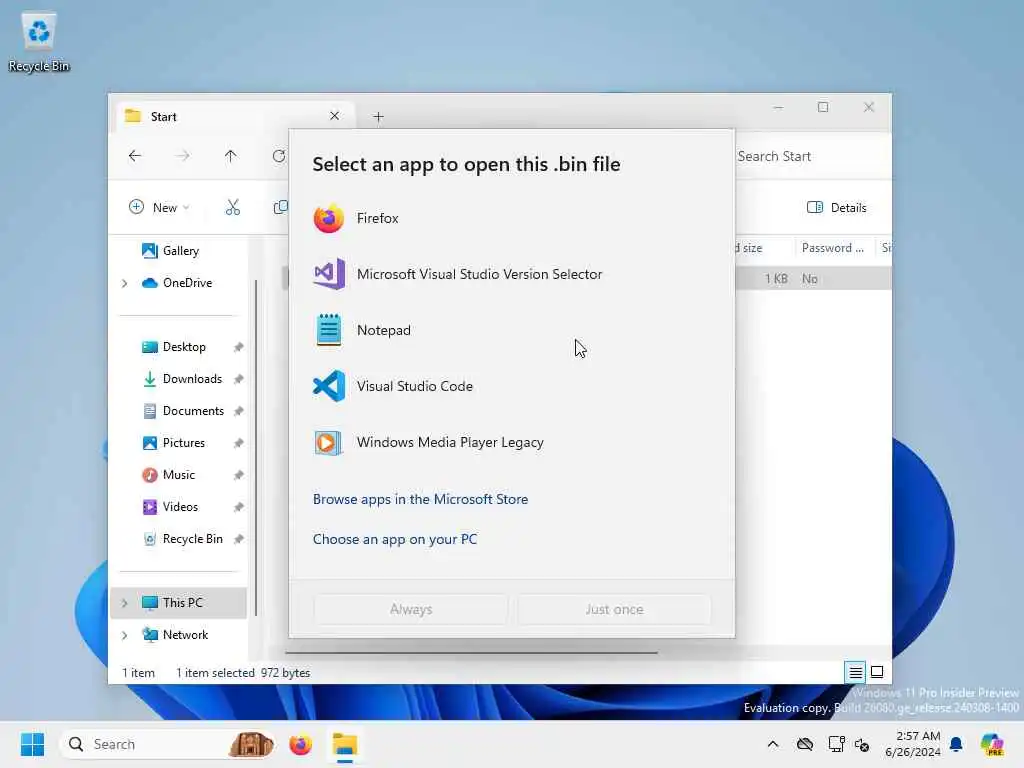Navigate up one folder level

coord(231,156)
